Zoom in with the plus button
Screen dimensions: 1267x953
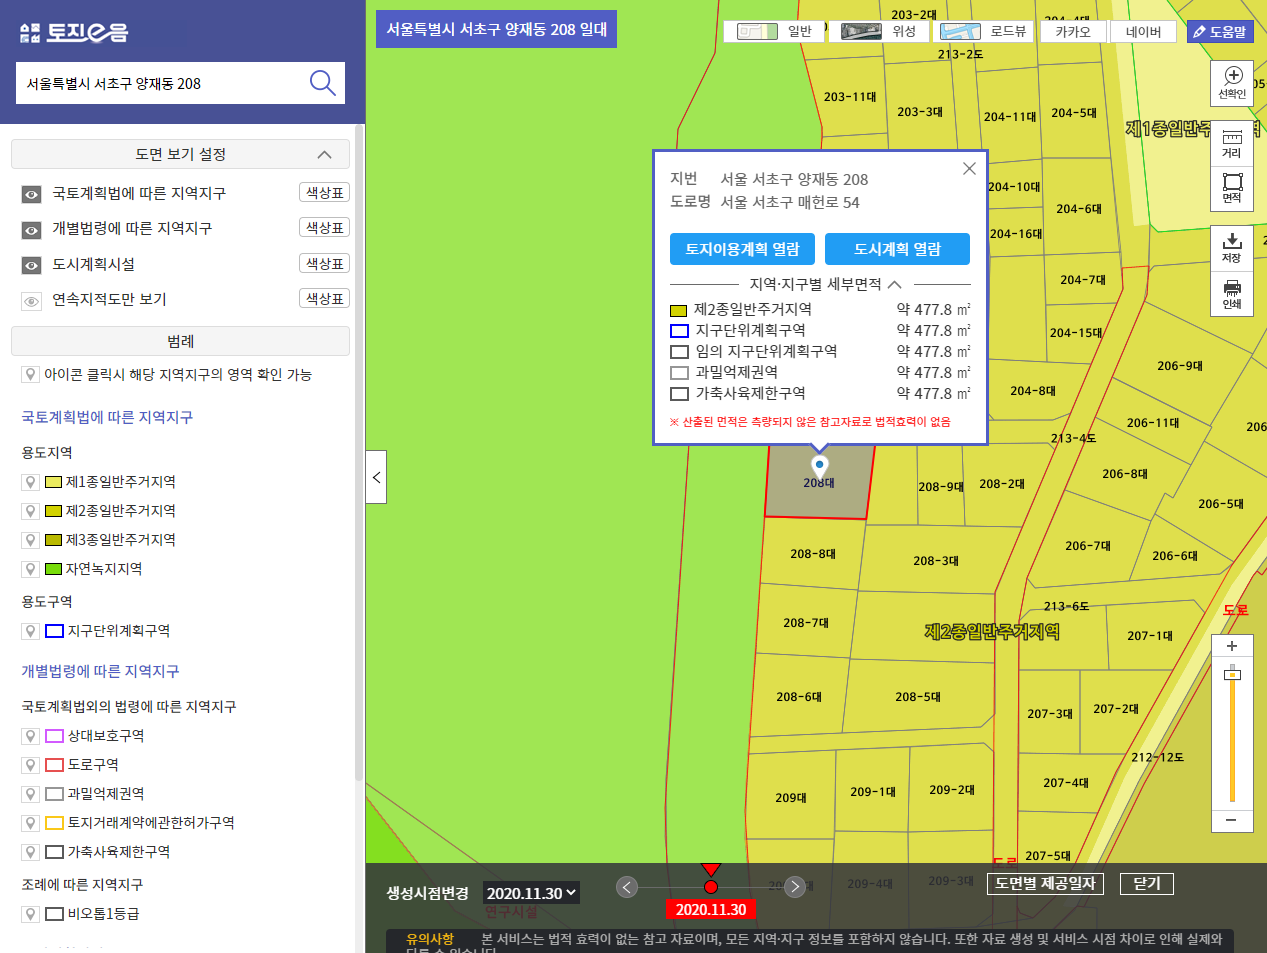(1232, 646)
